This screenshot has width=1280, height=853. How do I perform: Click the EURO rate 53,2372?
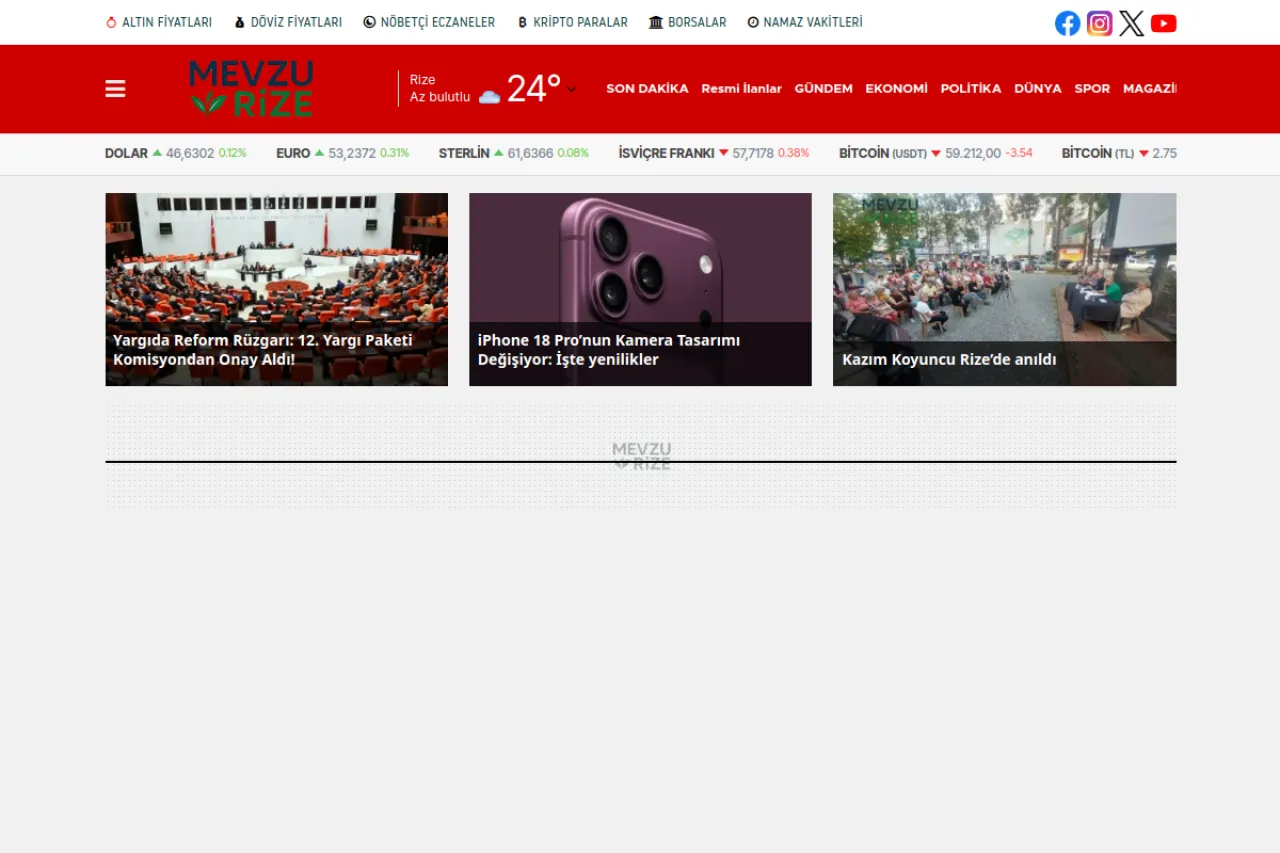click(352, 153)
